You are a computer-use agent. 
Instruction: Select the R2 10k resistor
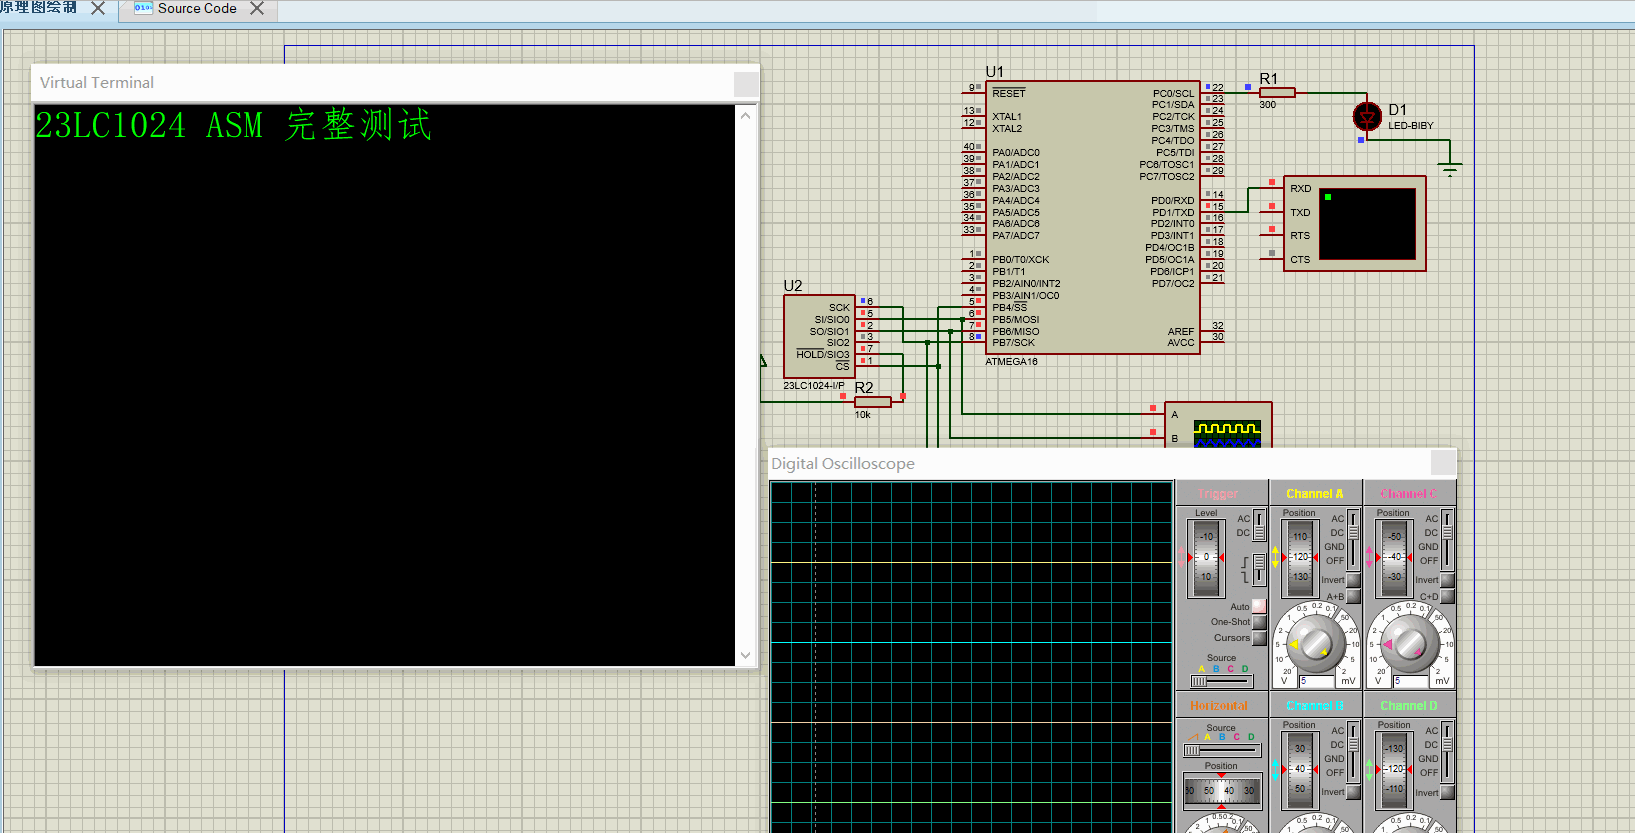pyautogui.click(x=872, y=401)
